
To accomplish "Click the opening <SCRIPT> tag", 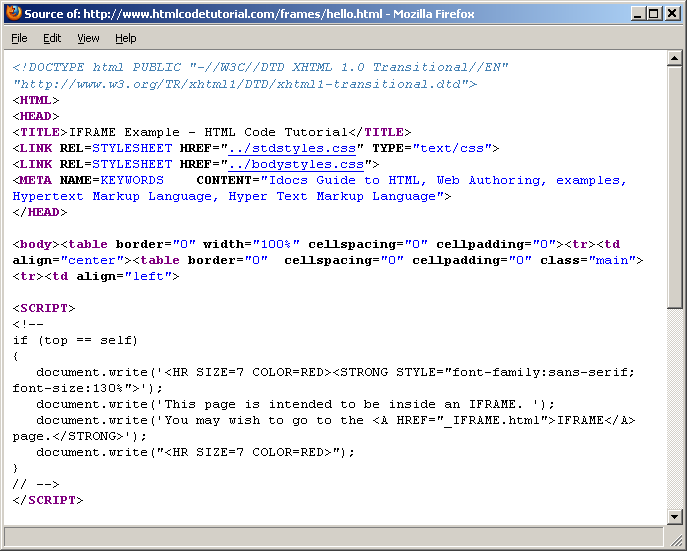I will (x=44, y=308).
